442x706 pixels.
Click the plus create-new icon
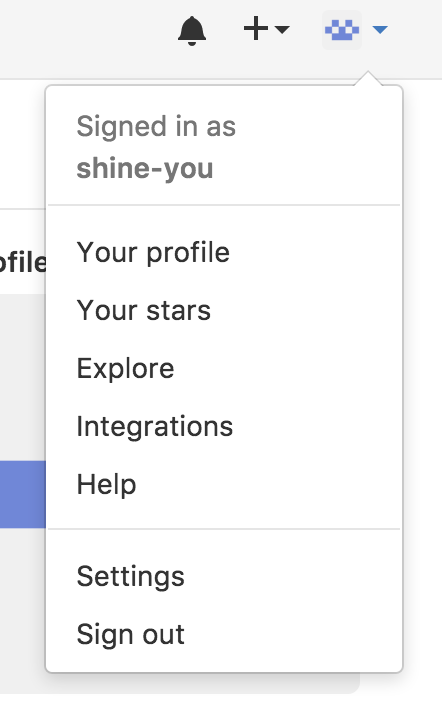256,28
